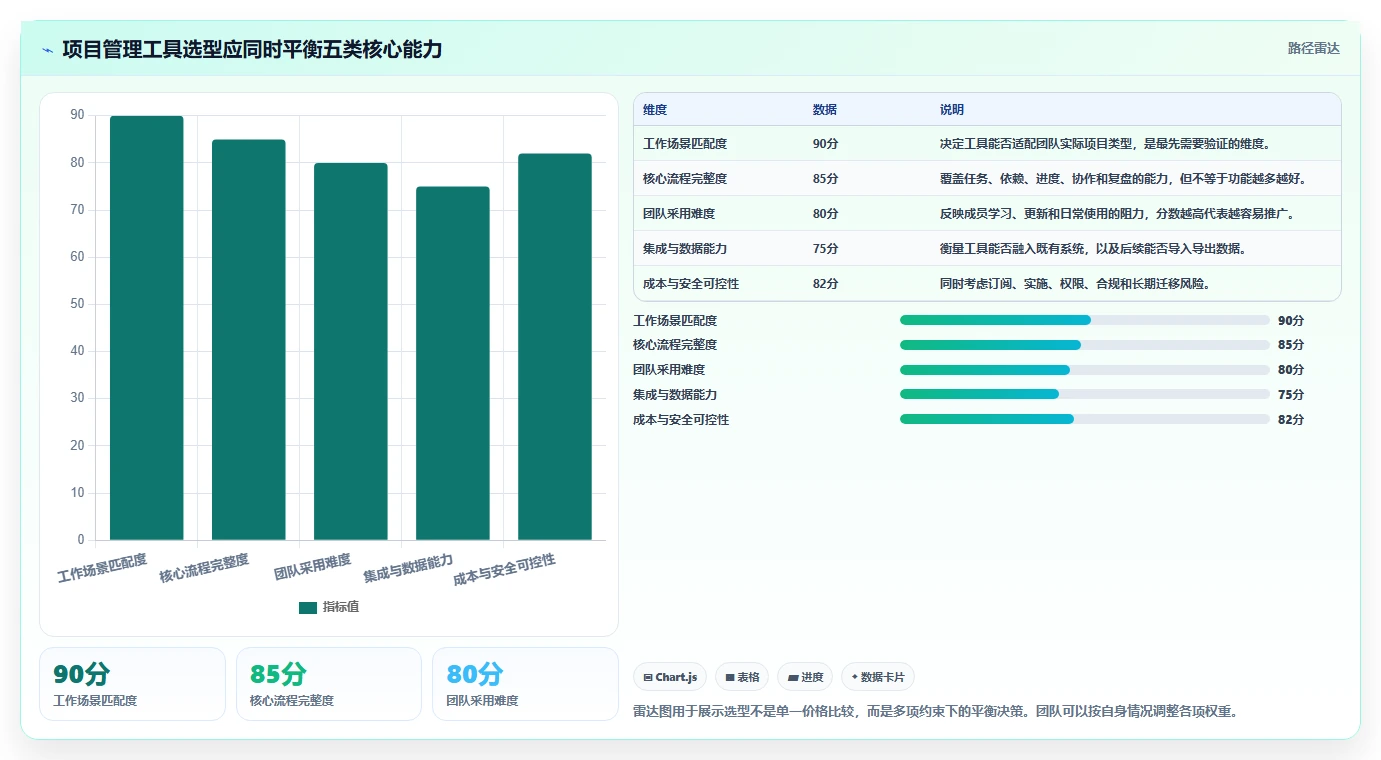Click the 工作场景匹配度 label beside its progress bar
This screenshot has height=760, width=1381.
point(675,321)
